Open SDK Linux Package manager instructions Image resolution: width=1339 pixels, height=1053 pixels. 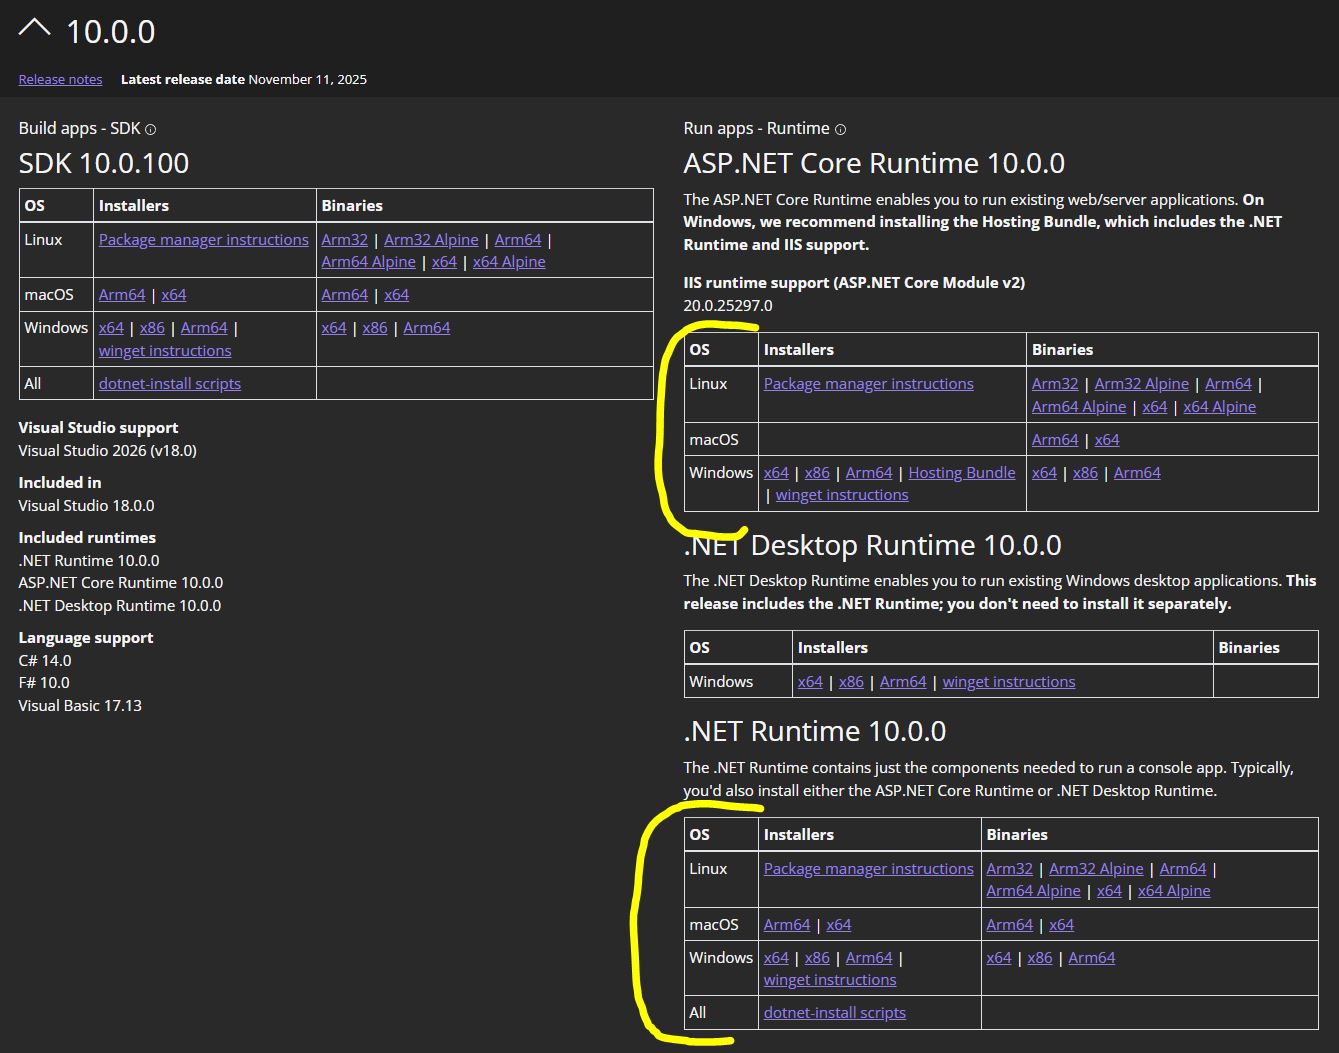pos(203,240)
